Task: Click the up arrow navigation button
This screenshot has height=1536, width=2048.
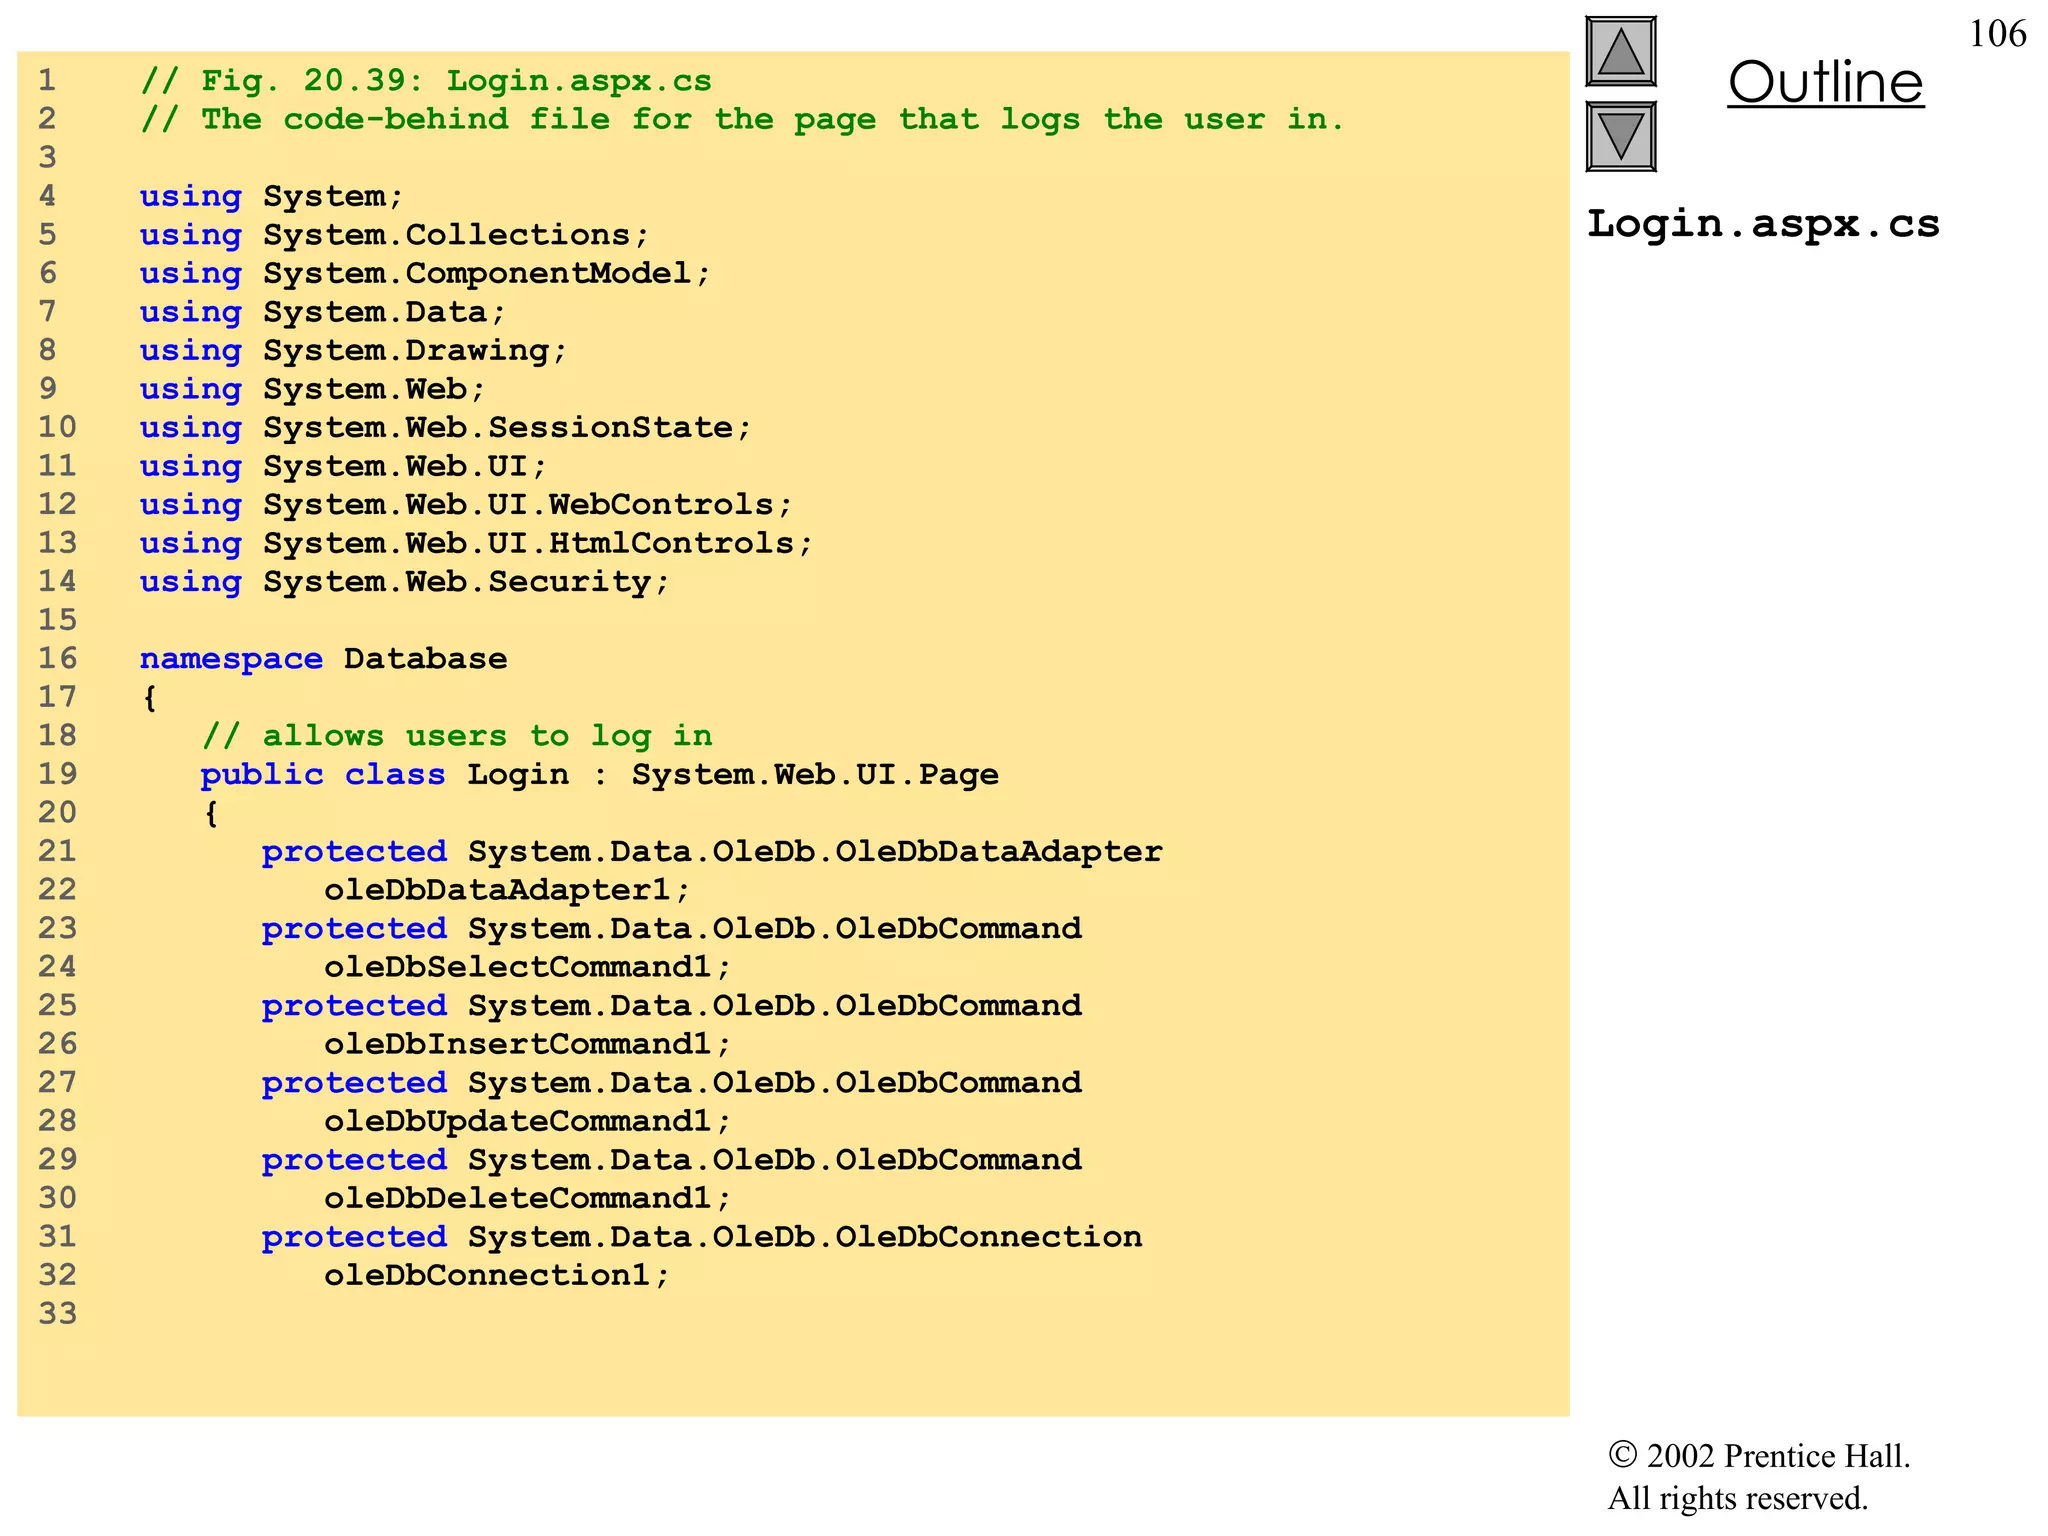Action: [x=1621, y=52]
